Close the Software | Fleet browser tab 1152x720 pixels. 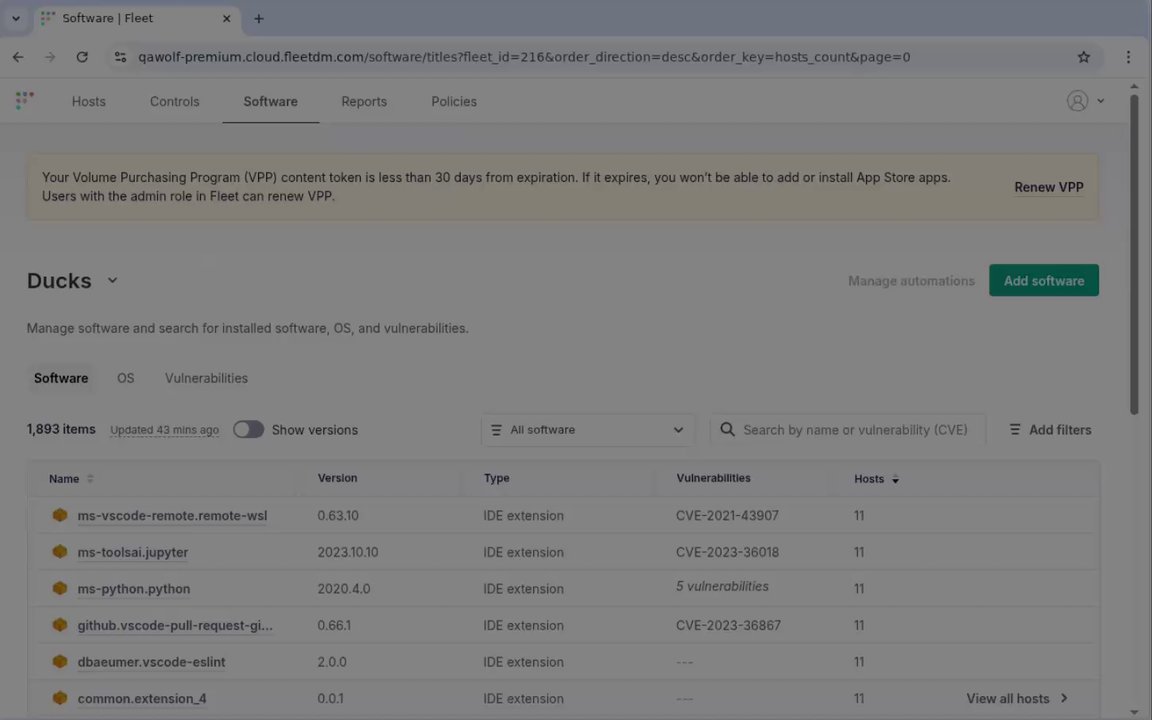point(226,18)
